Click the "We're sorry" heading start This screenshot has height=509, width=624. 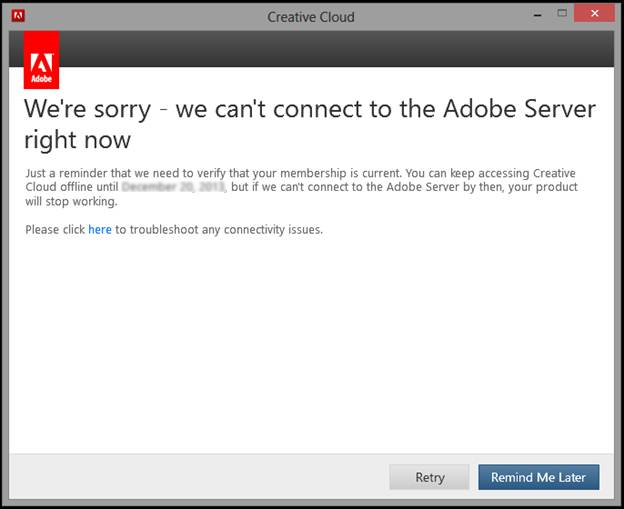[x=84, y=109]
